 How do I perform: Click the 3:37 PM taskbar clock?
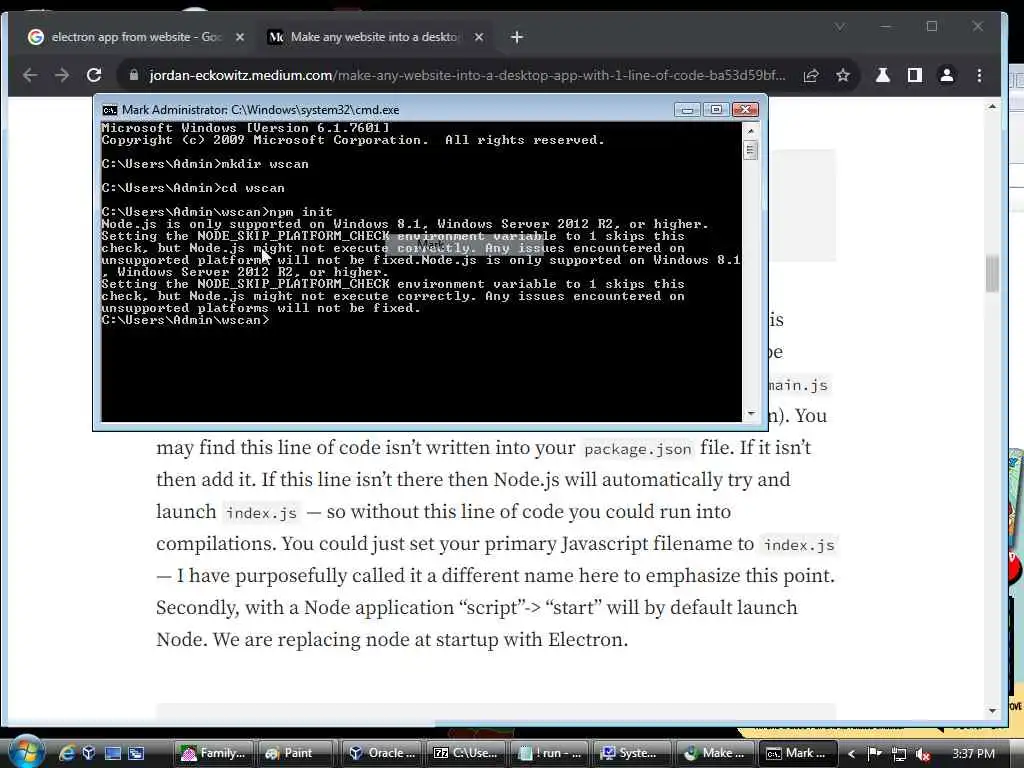[x=973, y=754]
